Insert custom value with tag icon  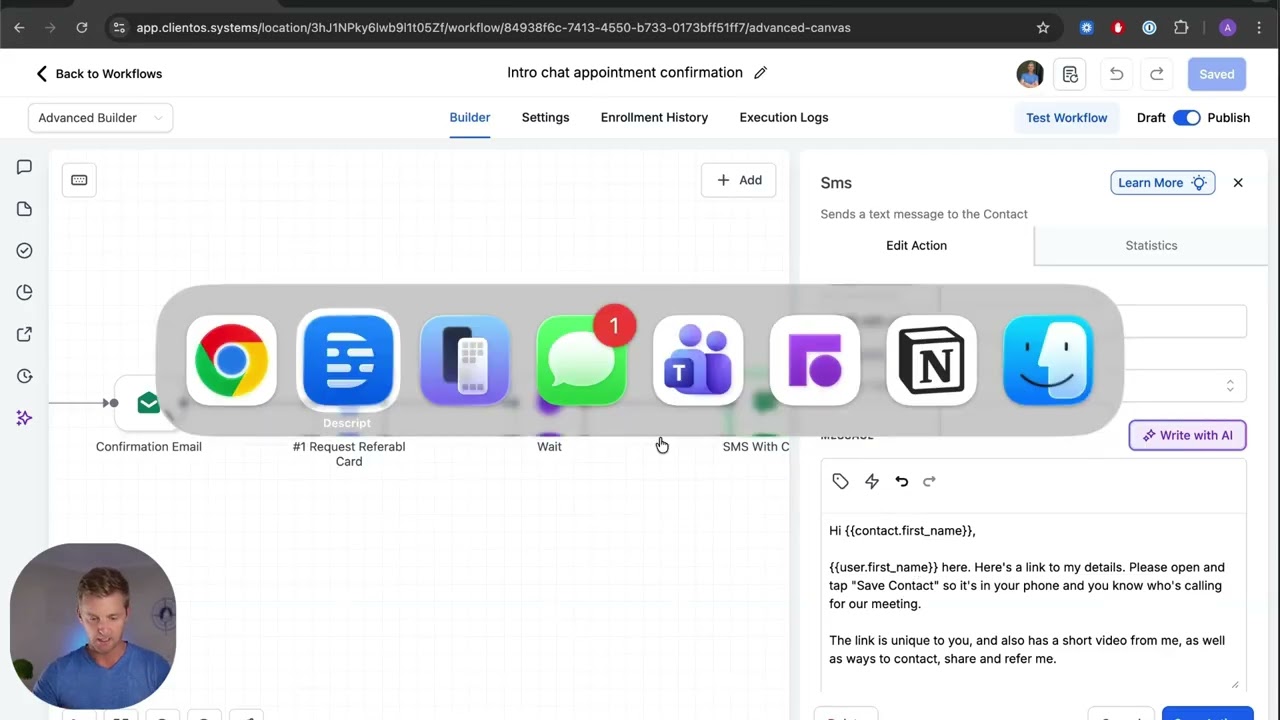(x=840, y=482)
